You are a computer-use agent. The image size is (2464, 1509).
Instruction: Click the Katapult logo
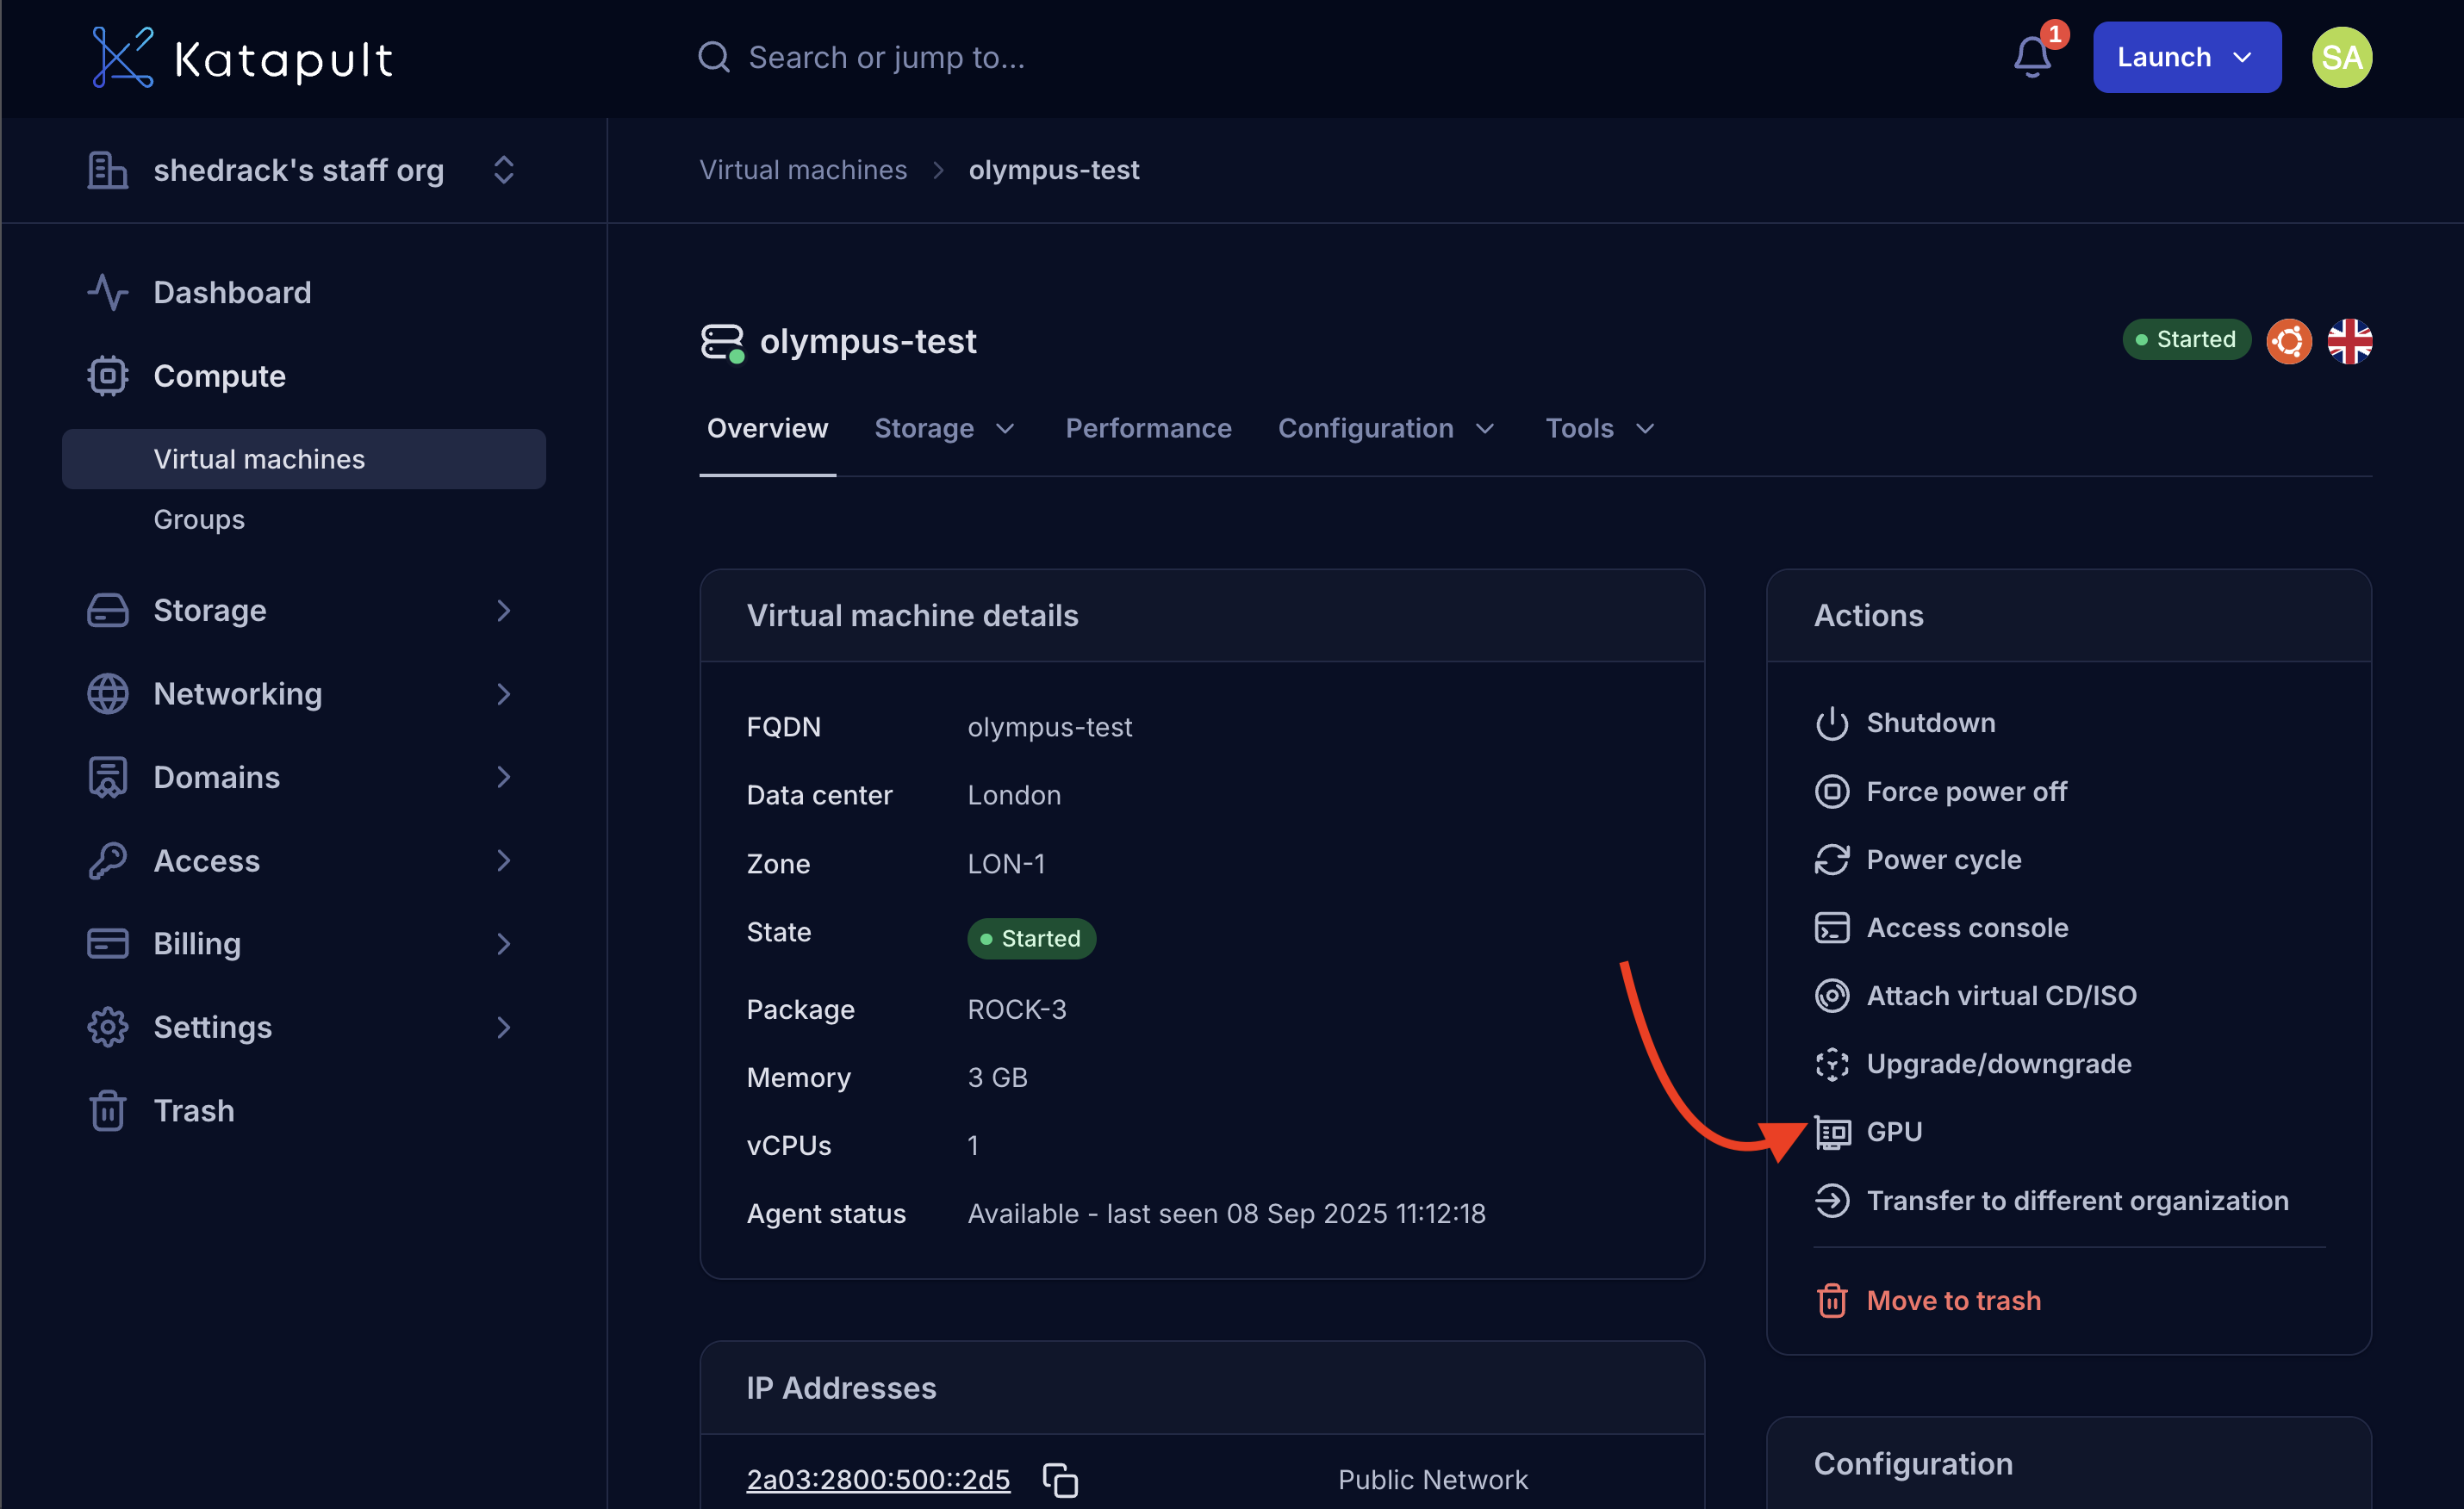click(242, 58)
